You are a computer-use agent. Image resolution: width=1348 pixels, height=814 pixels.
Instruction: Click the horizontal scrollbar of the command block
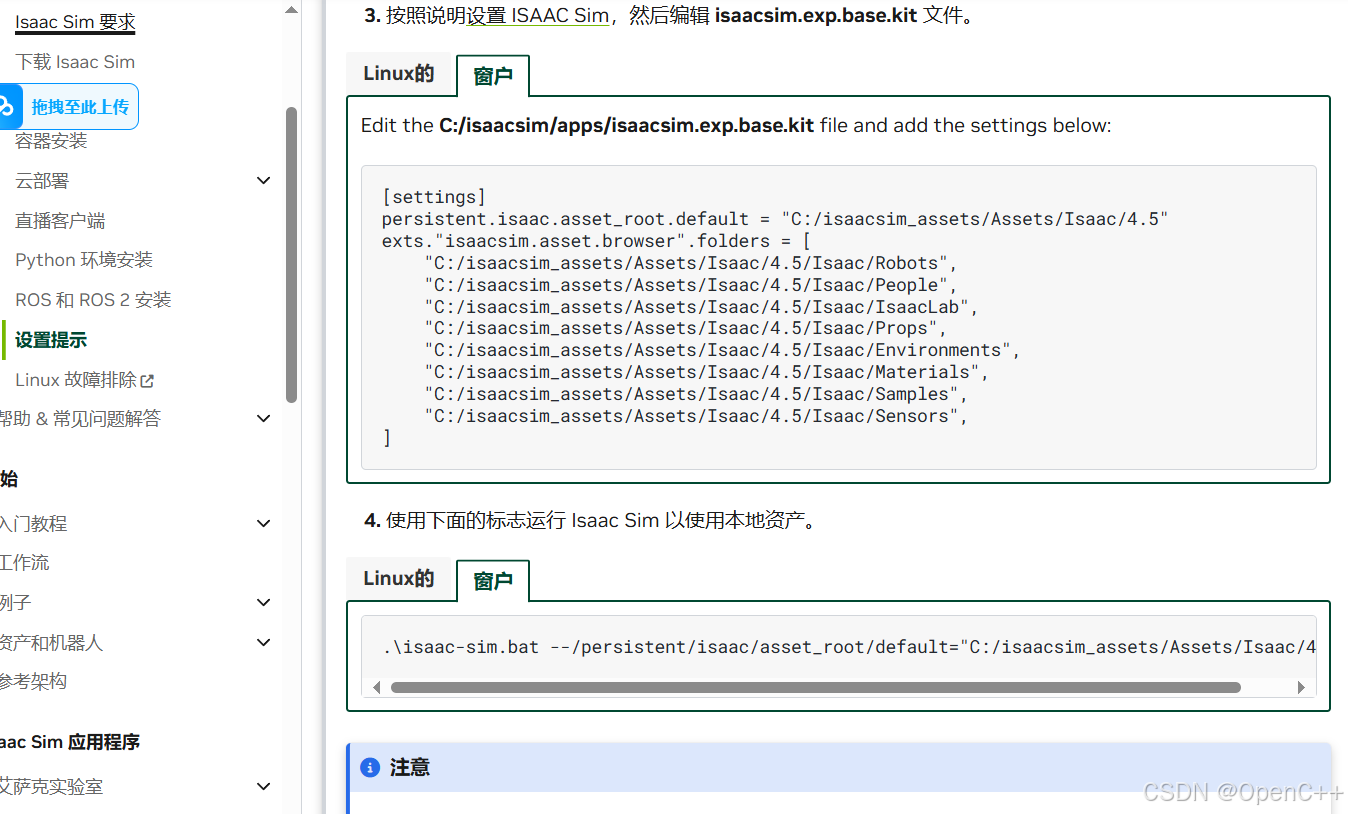tap(815, 687)
